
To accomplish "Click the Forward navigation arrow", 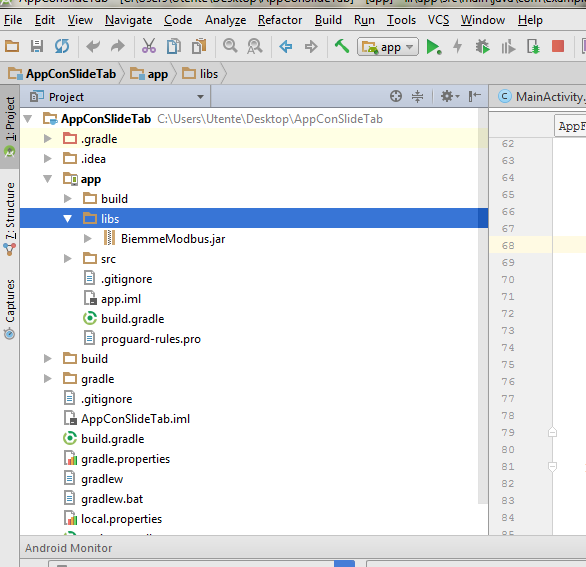I will [x=311, y=47].
